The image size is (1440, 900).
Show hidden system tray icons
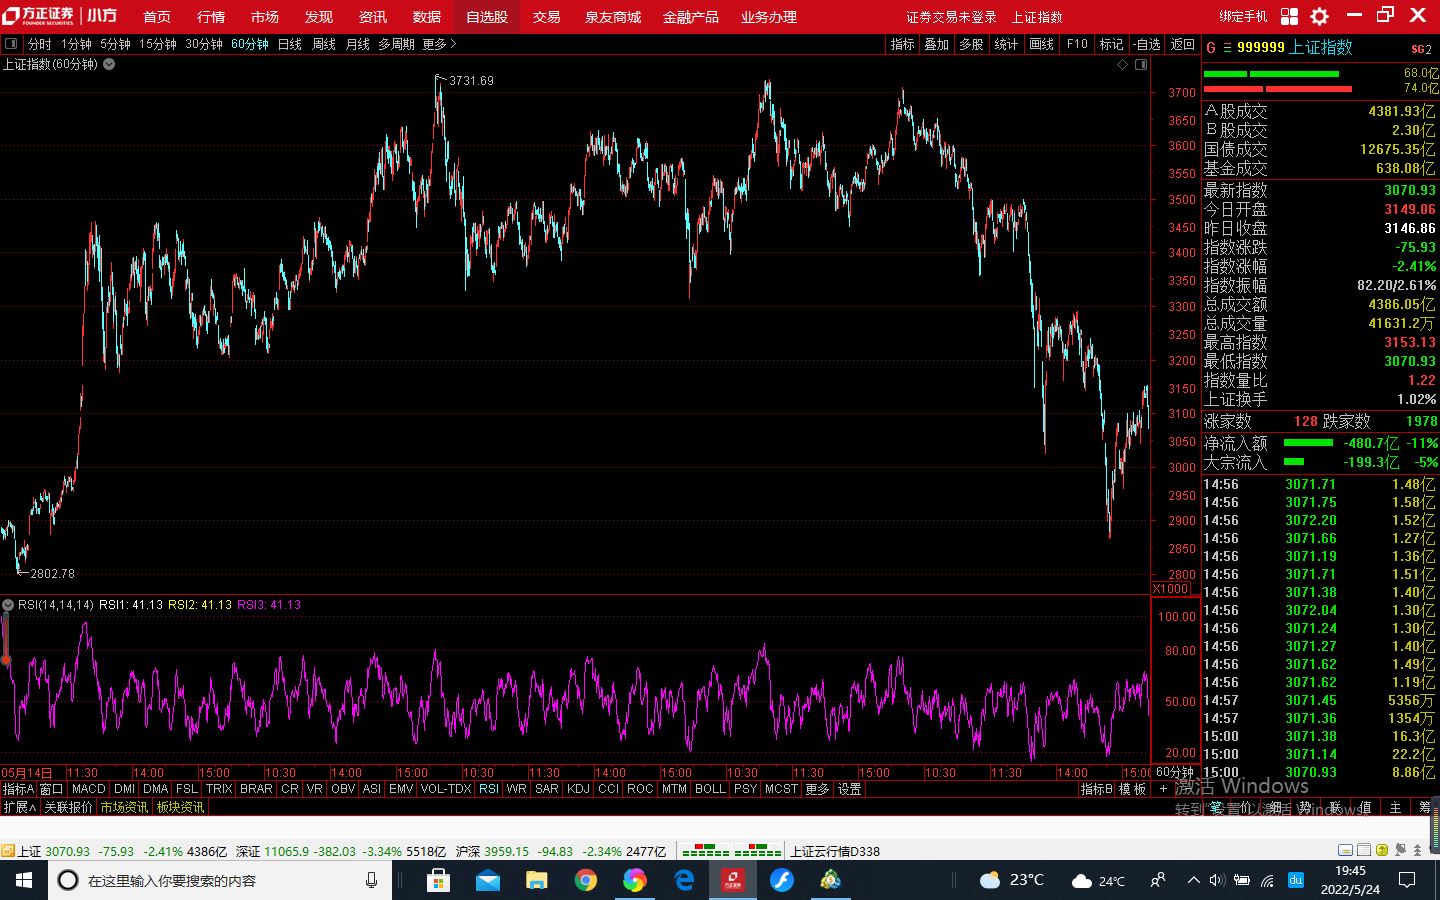(1193, 880)
